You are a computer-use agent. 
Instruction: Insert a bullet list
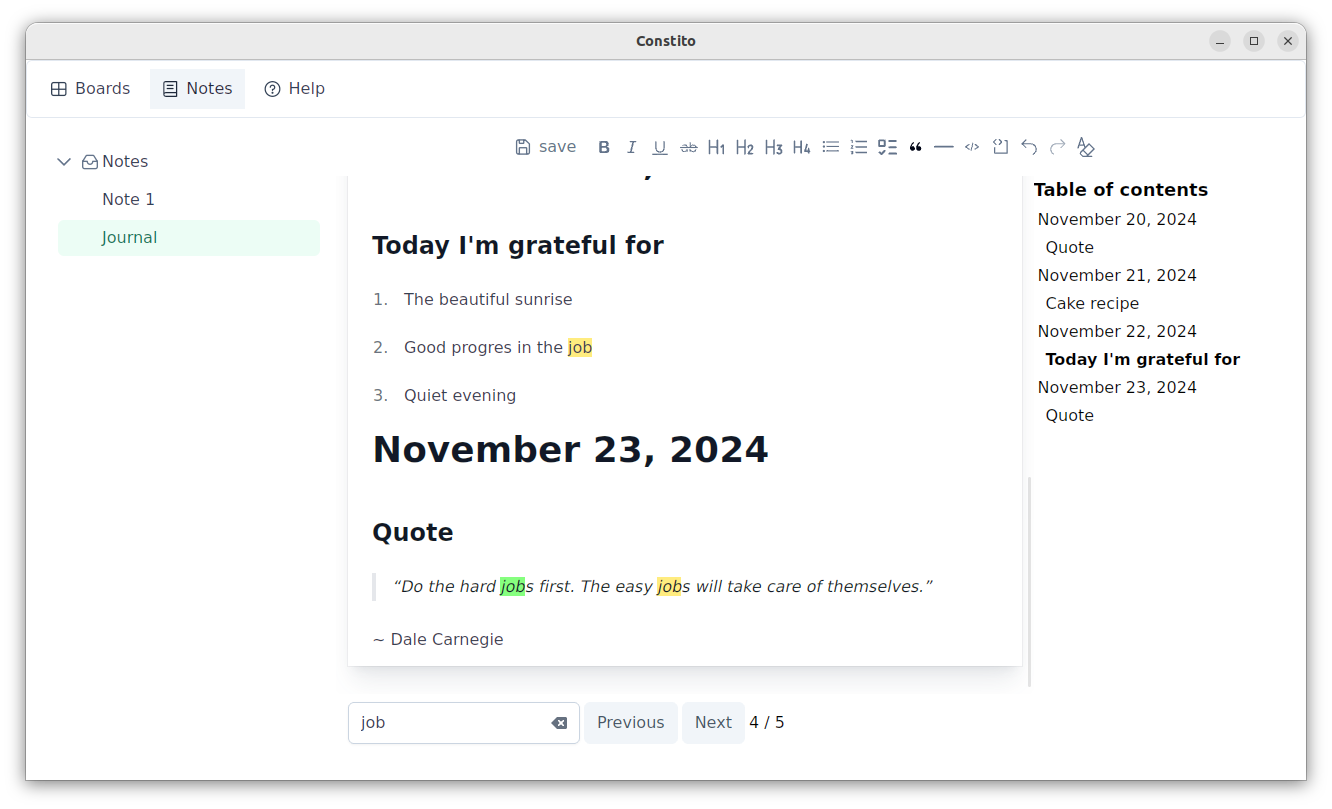830,147
